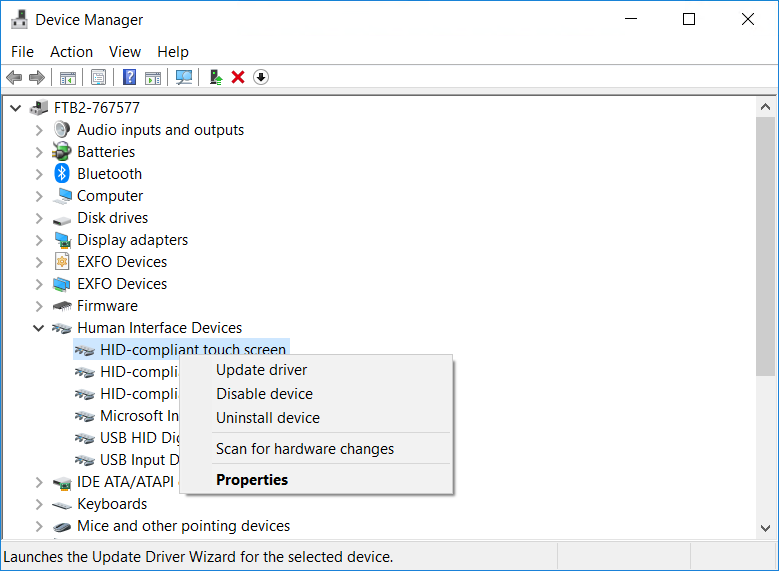This screenshot has width=779, height=571.
Task: Click the Display adapters icon
Action: coord(62,240)
